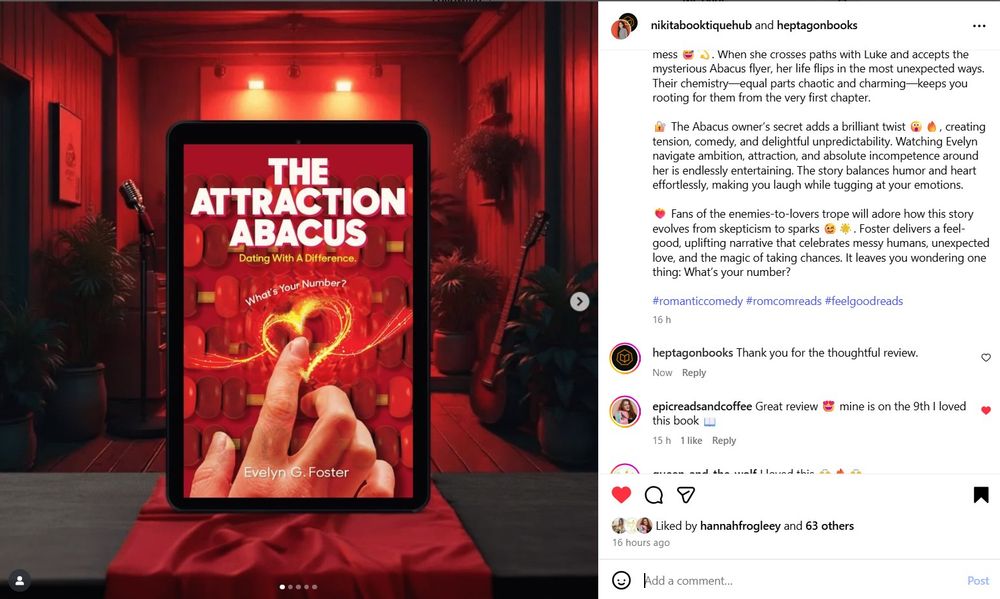
Task: Reply to heptagonbooks comment
Action: pyautogui.click(x=694, y=373)
